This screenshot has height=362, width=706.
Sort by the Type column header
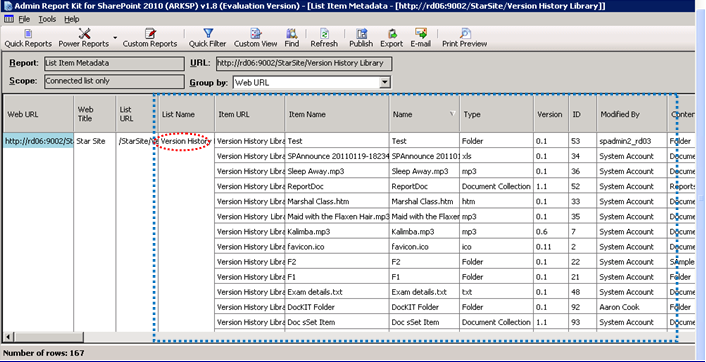(497, 114)
